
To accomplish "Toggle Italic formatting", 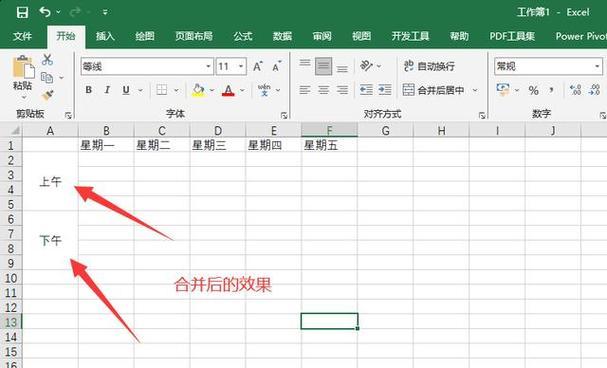I will point(107,90).
